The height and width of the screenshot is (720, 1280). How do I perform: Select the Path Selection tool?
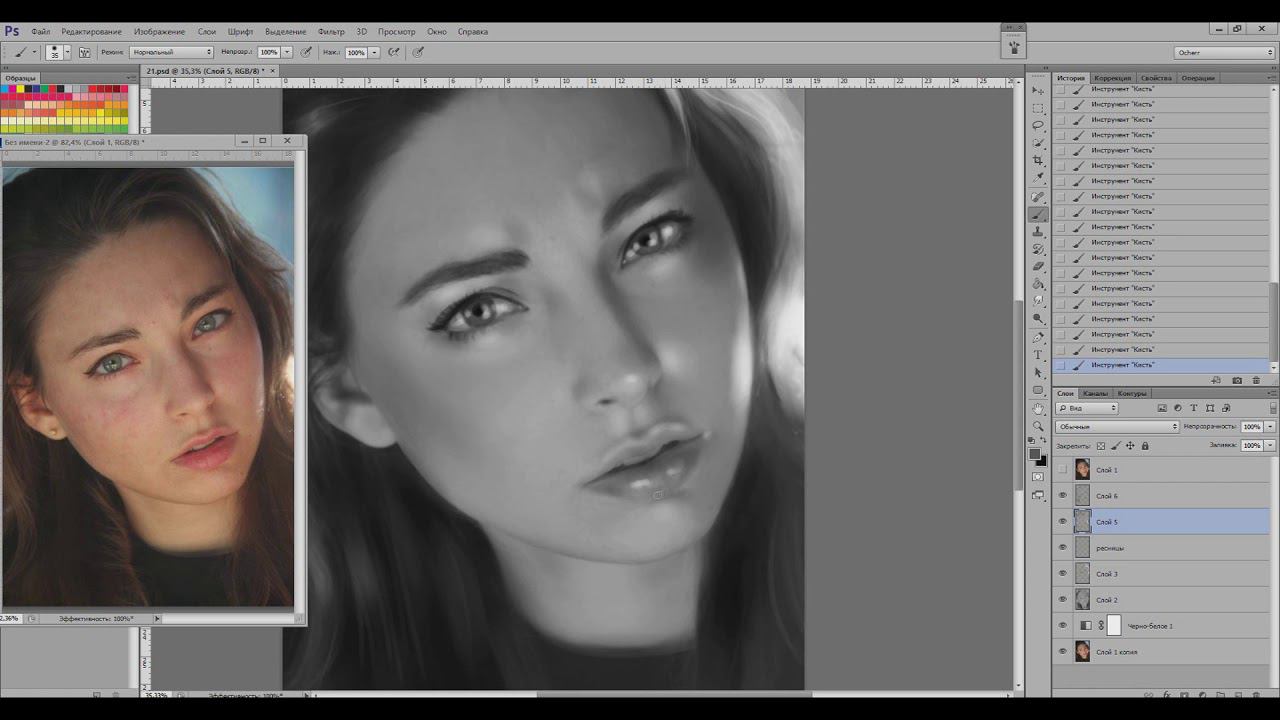1038,373
